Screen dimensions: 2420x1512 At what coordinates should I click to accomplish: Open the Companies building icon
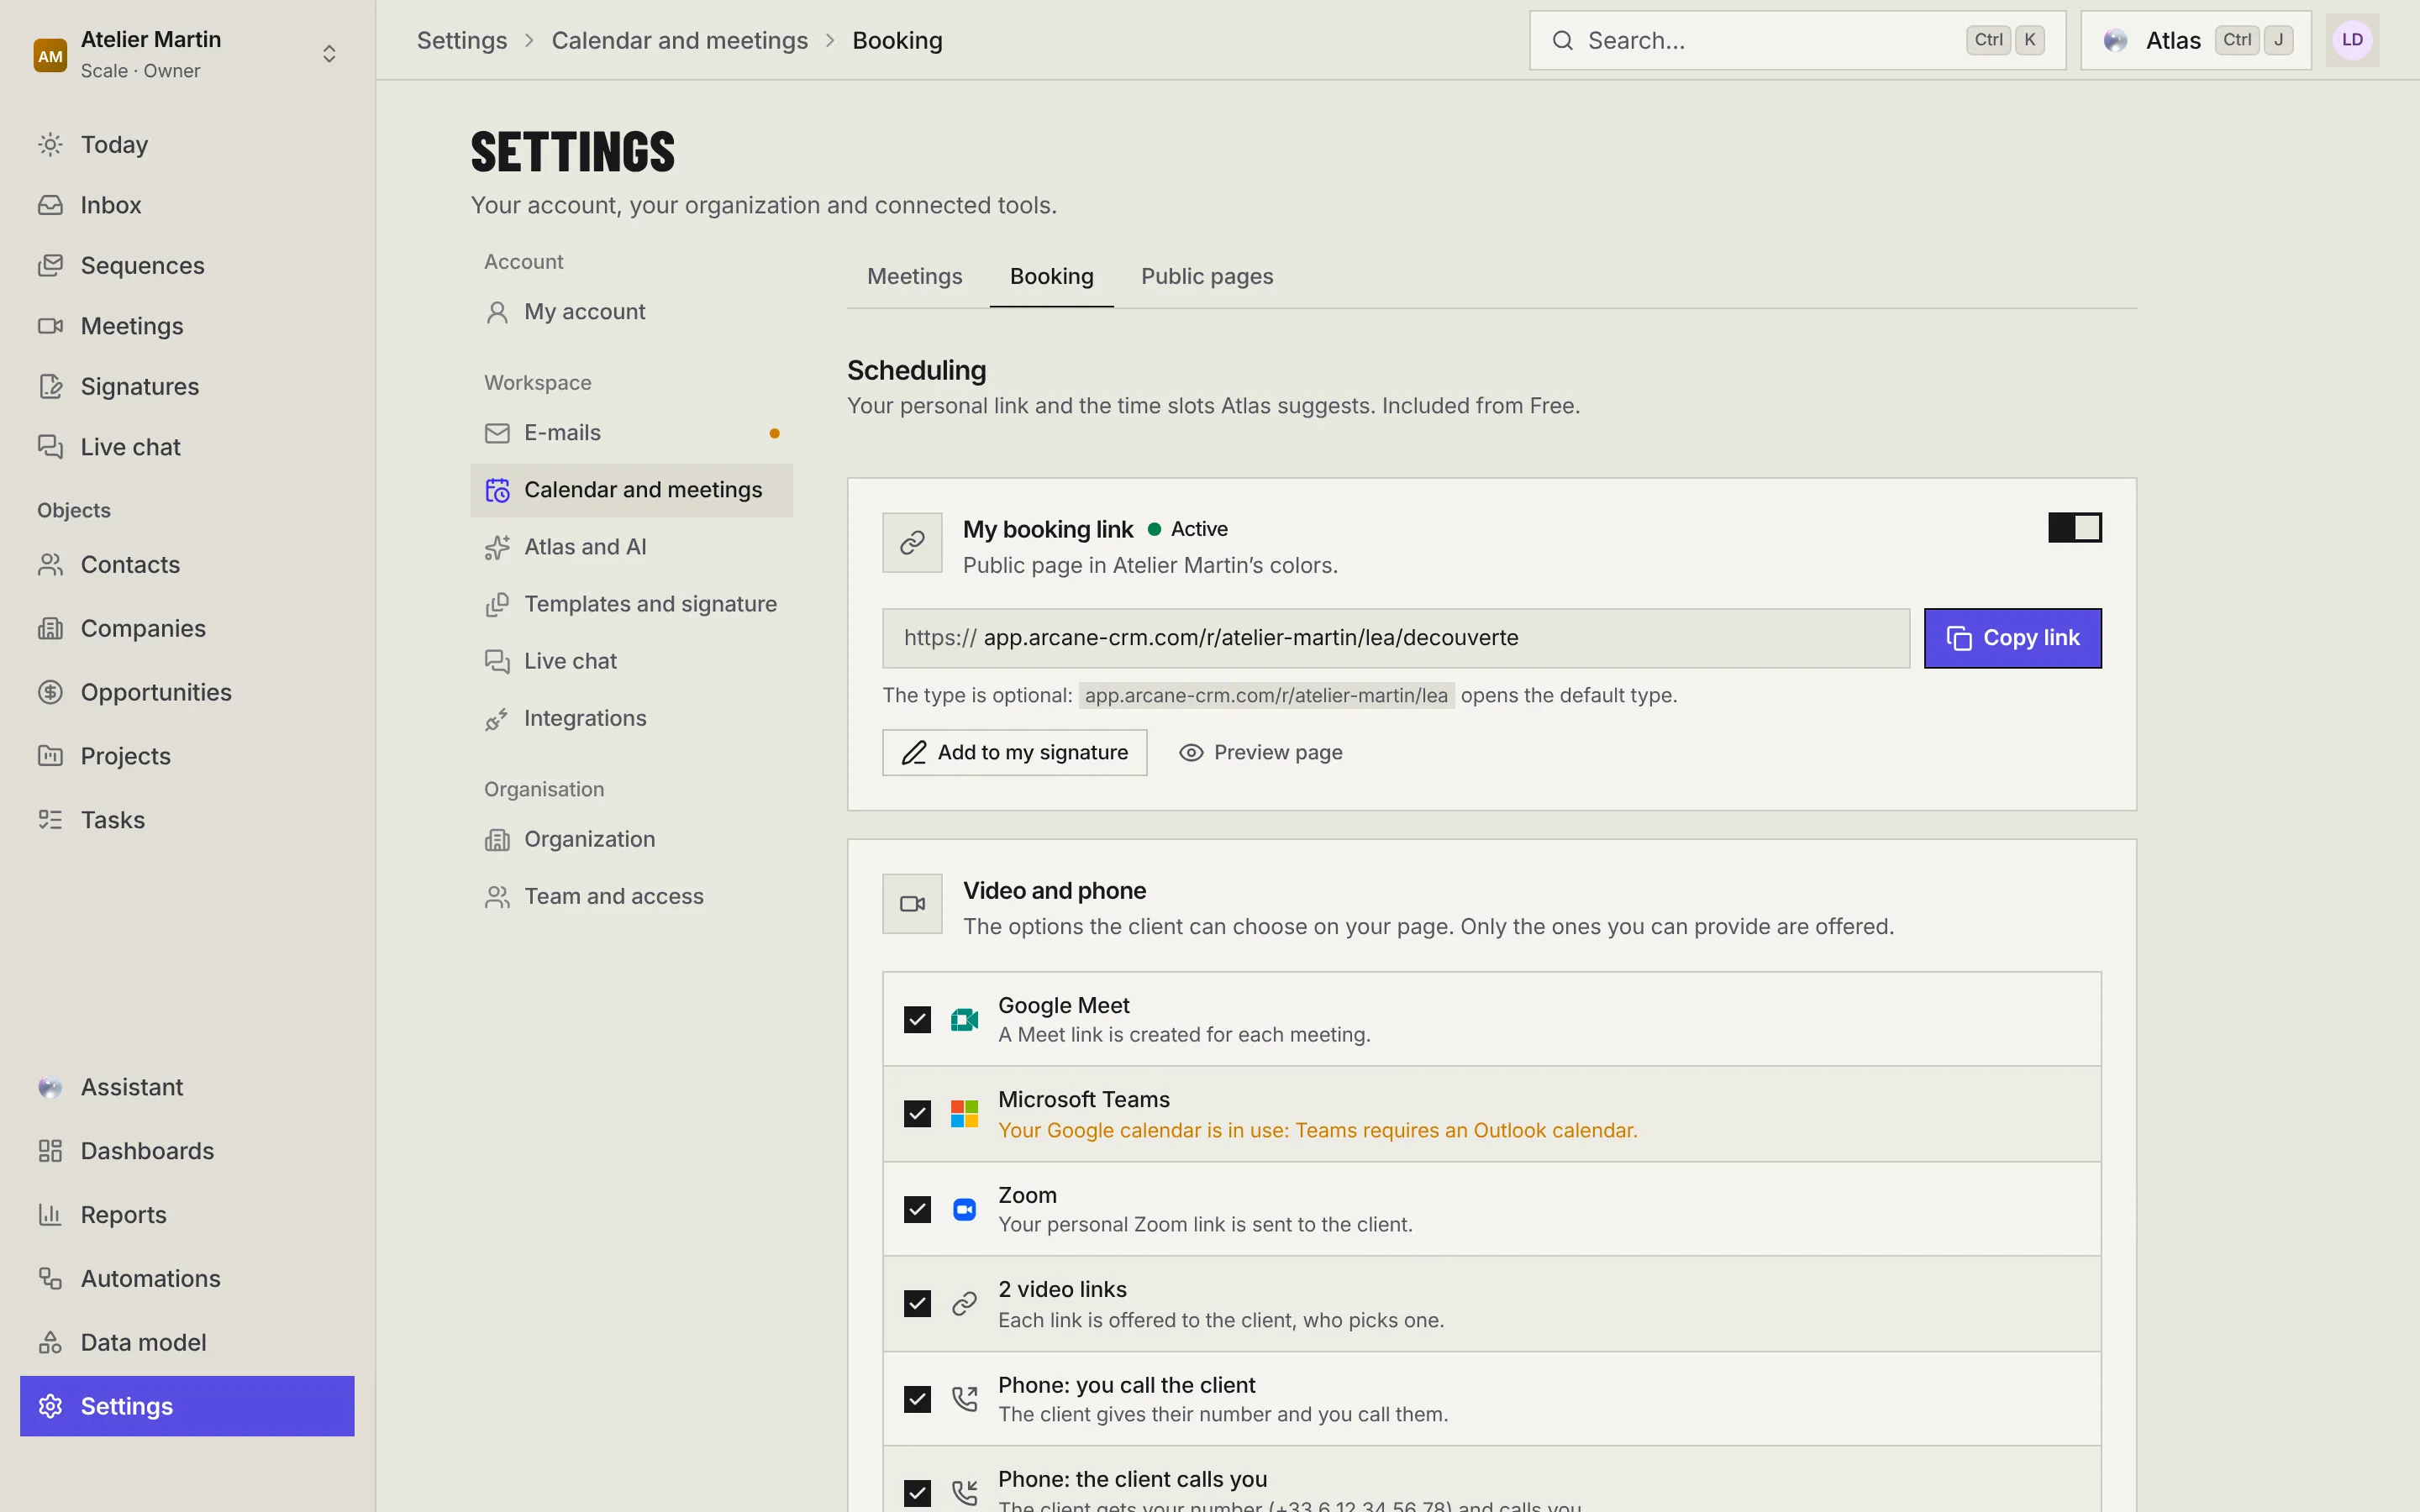[x=50, y=629]
